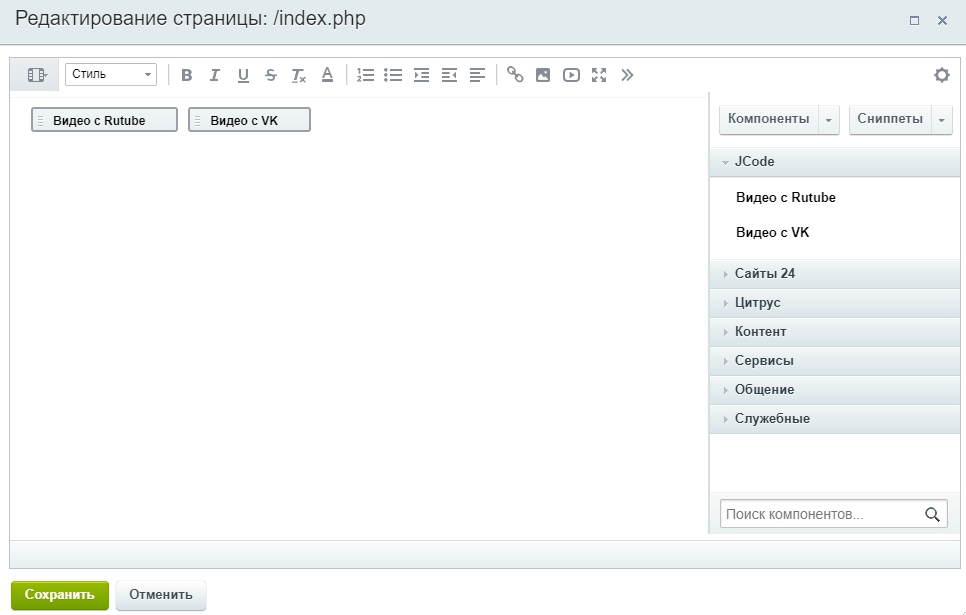
Task: Insert an image
Action: (543, 75)
